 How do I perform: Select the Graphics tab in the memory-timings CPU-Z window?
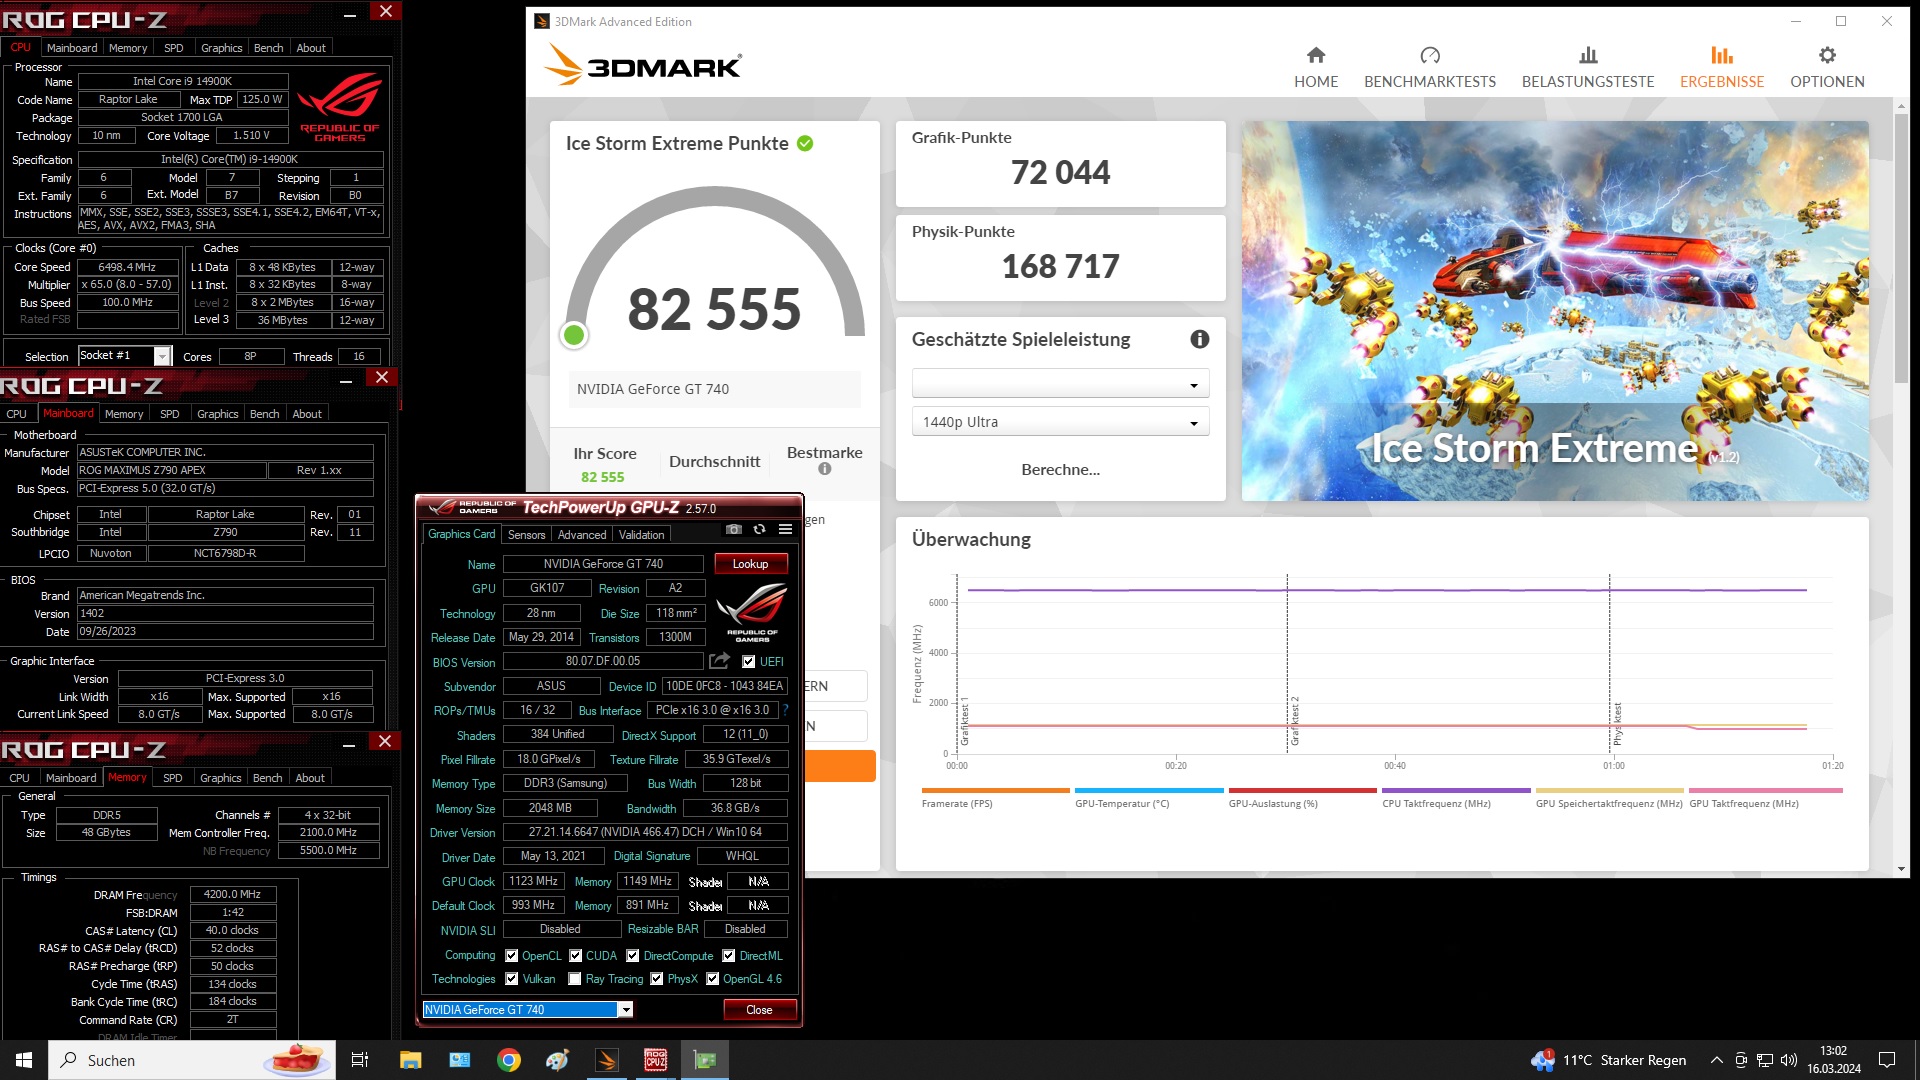[x=221, y=778]
